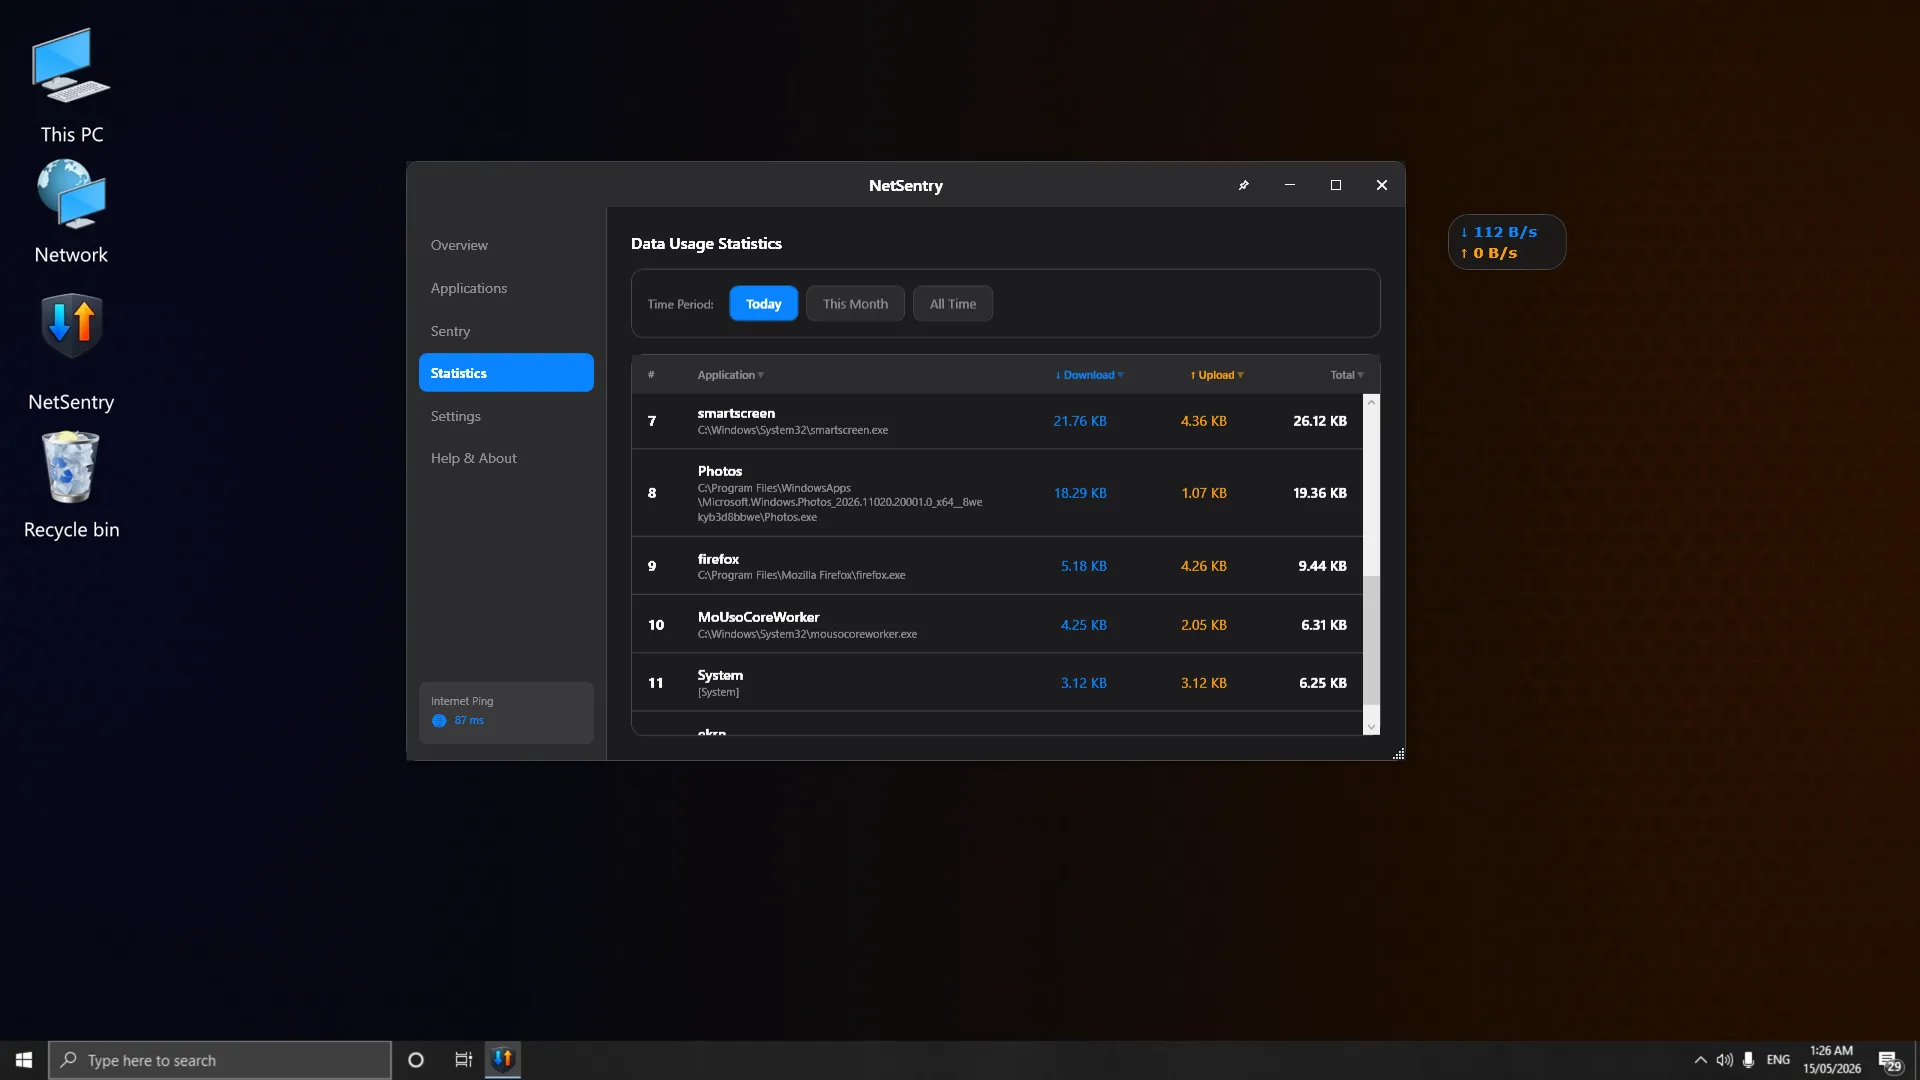Launch the NetSentry desktop shortcut

(x=71, y=352)
